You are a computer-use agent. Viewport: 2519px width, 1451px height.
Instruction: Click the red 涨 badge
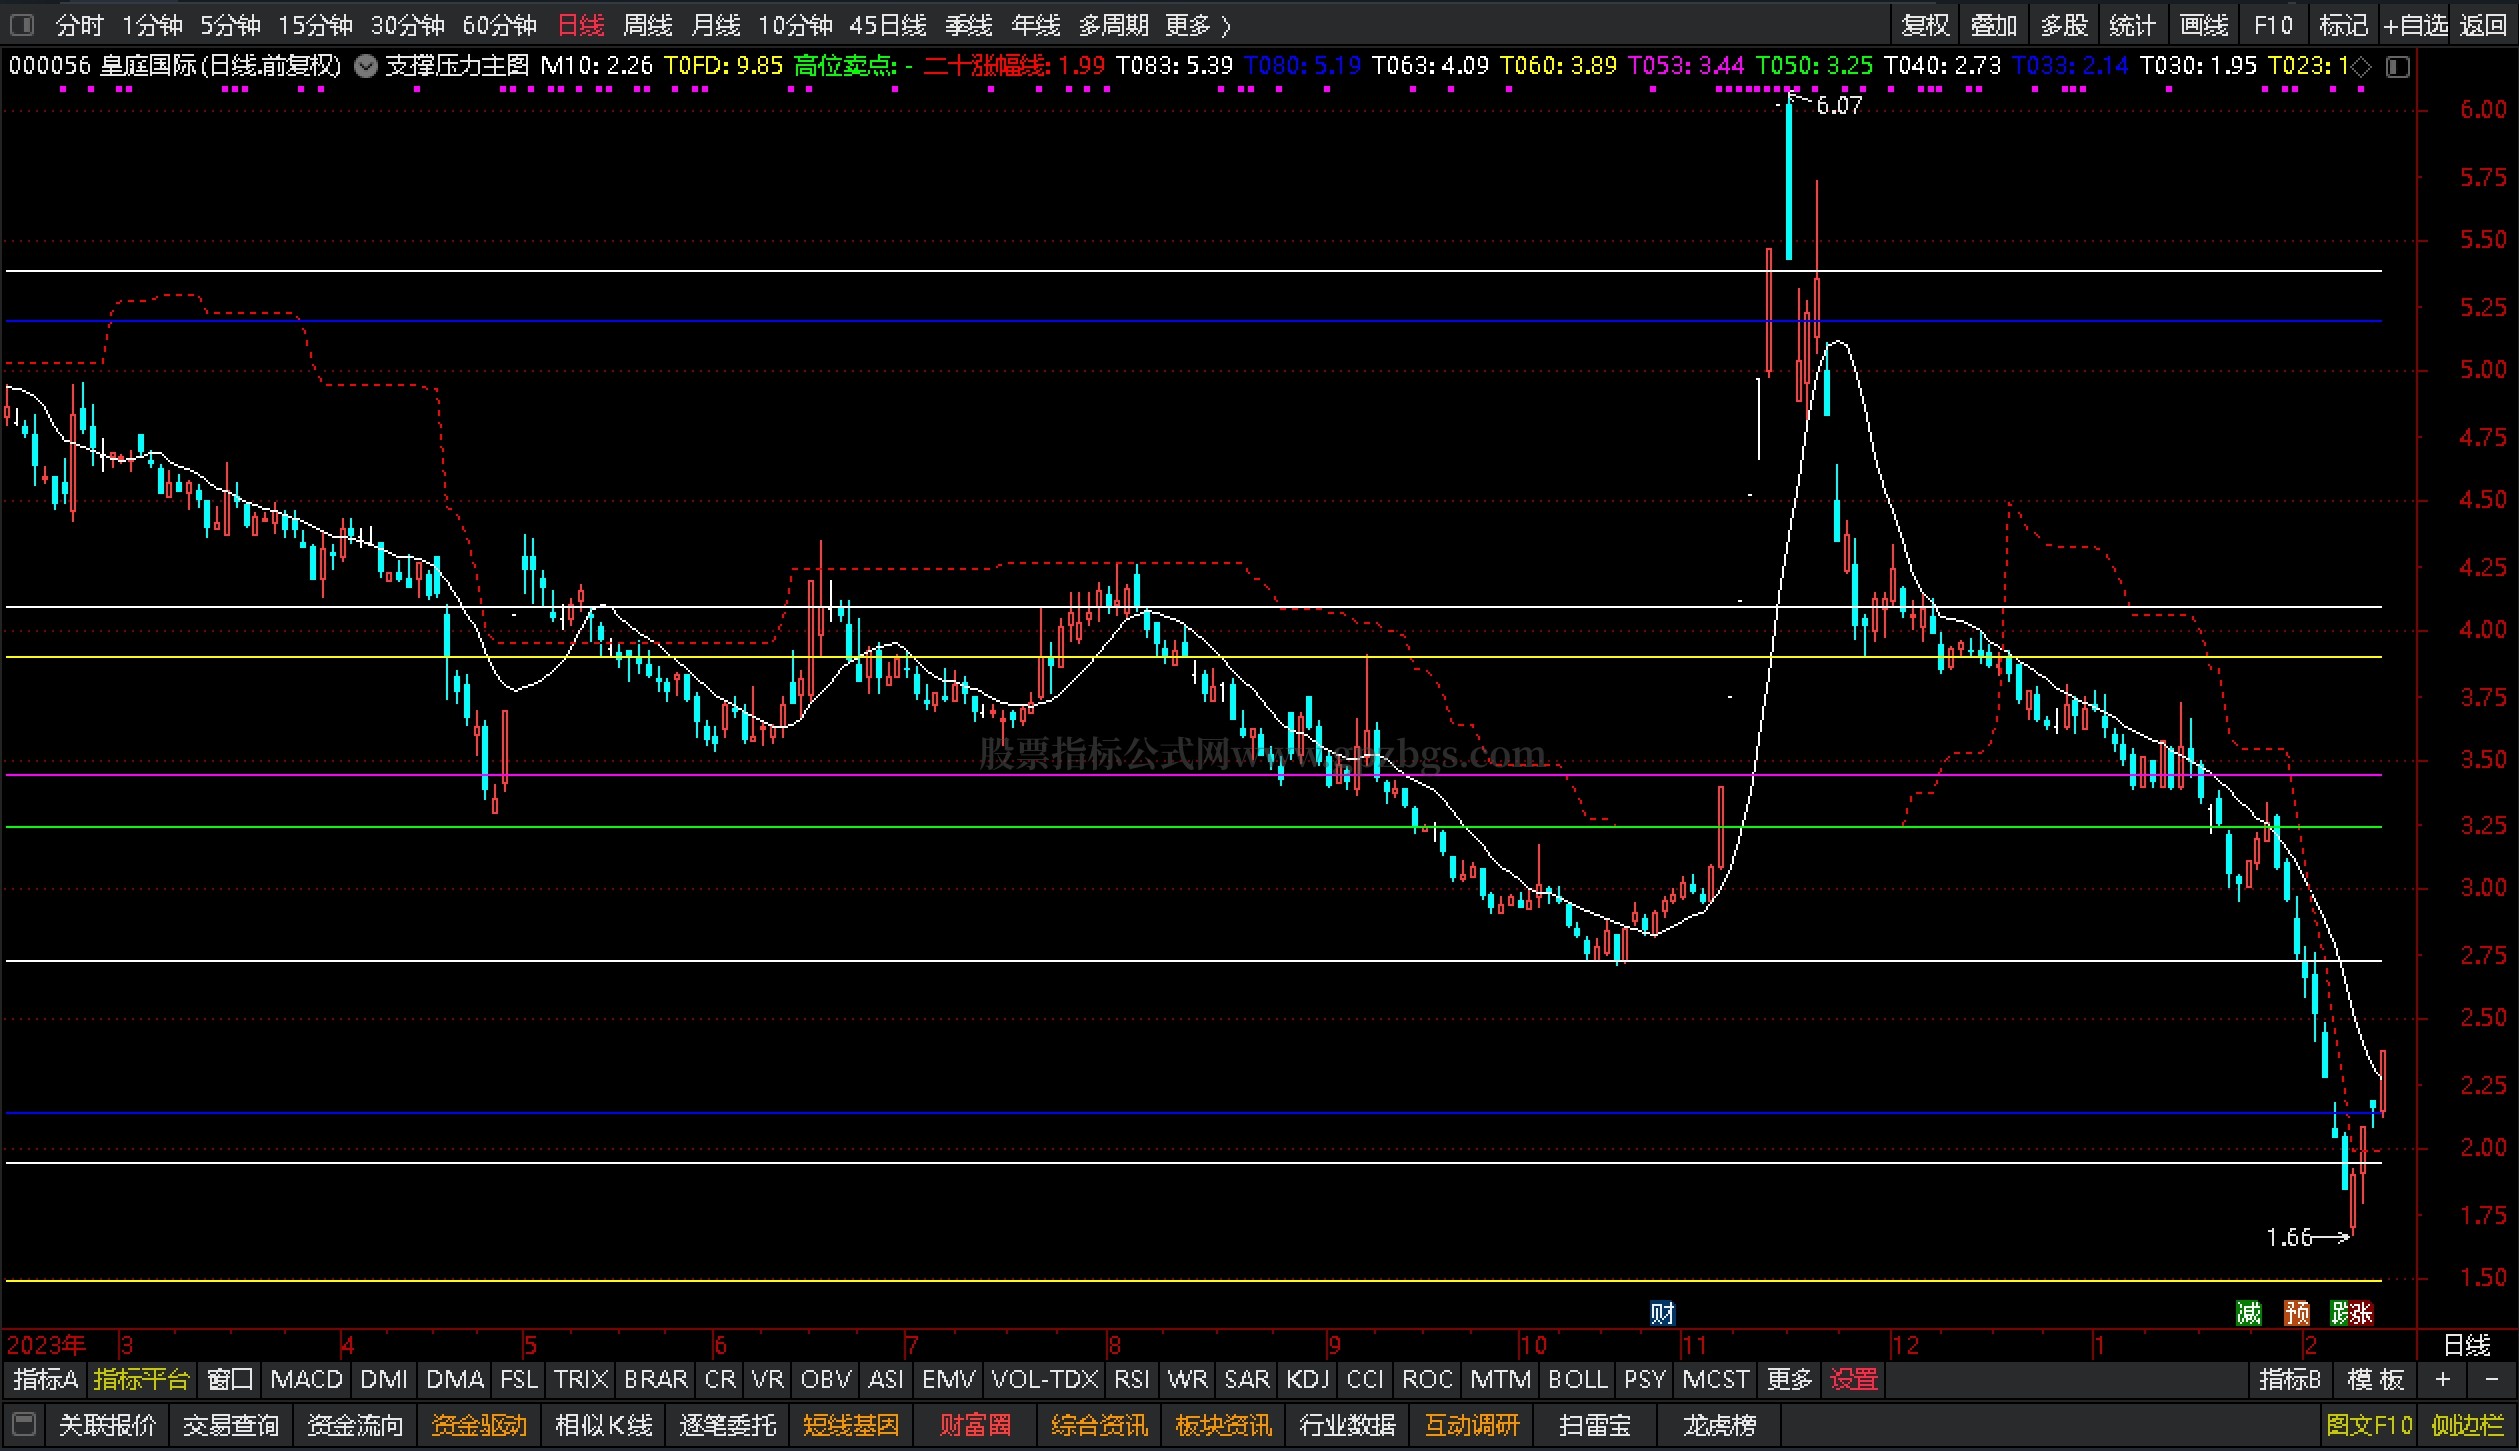pos(2361,1312)
